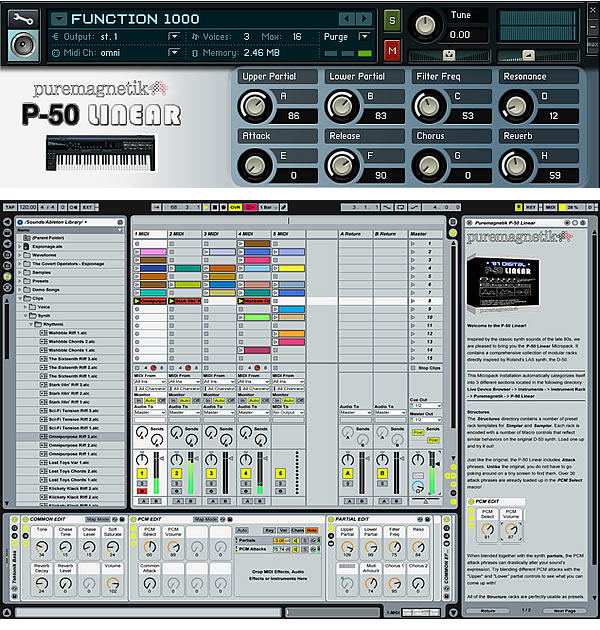
Task: Go to previous preset arrow in header
Action: (346, 18)
